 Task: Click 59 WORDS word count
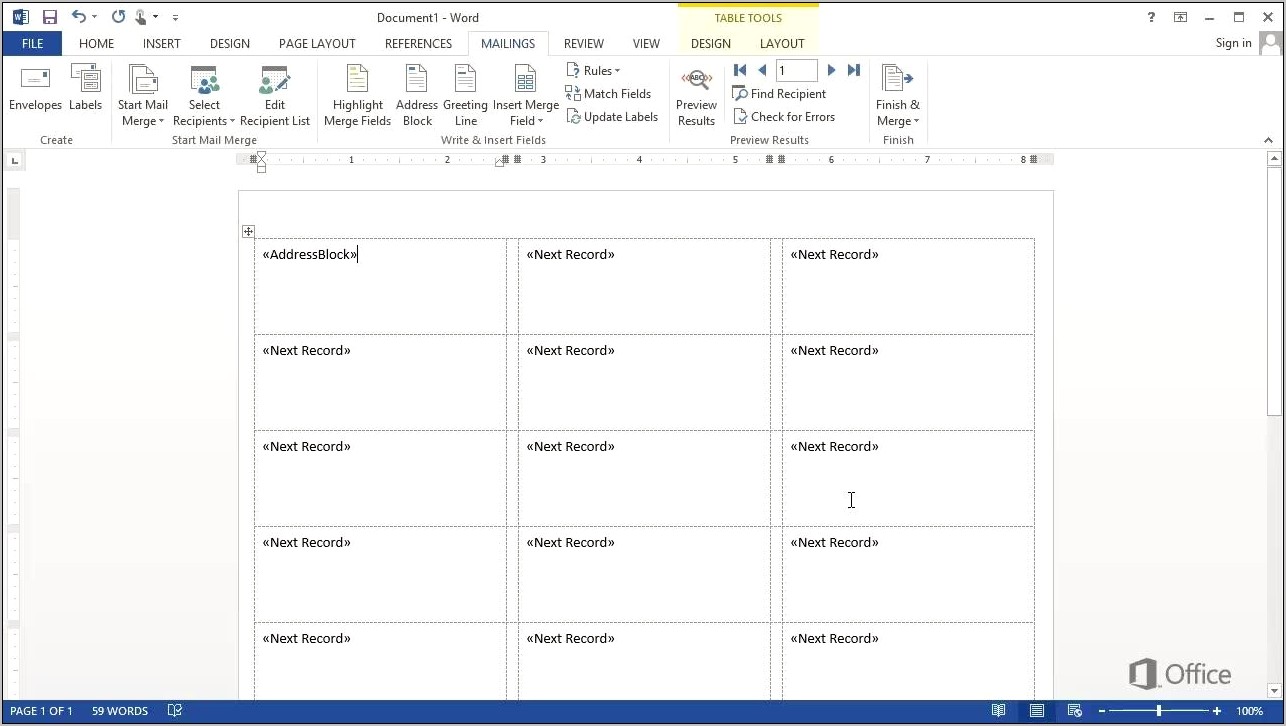click(120, 711)
